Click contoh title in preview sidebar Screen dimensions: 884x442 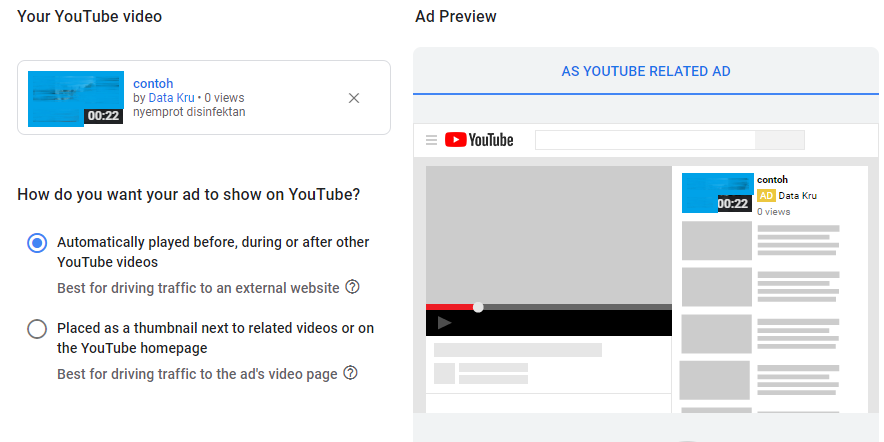[x=772, y=180]
